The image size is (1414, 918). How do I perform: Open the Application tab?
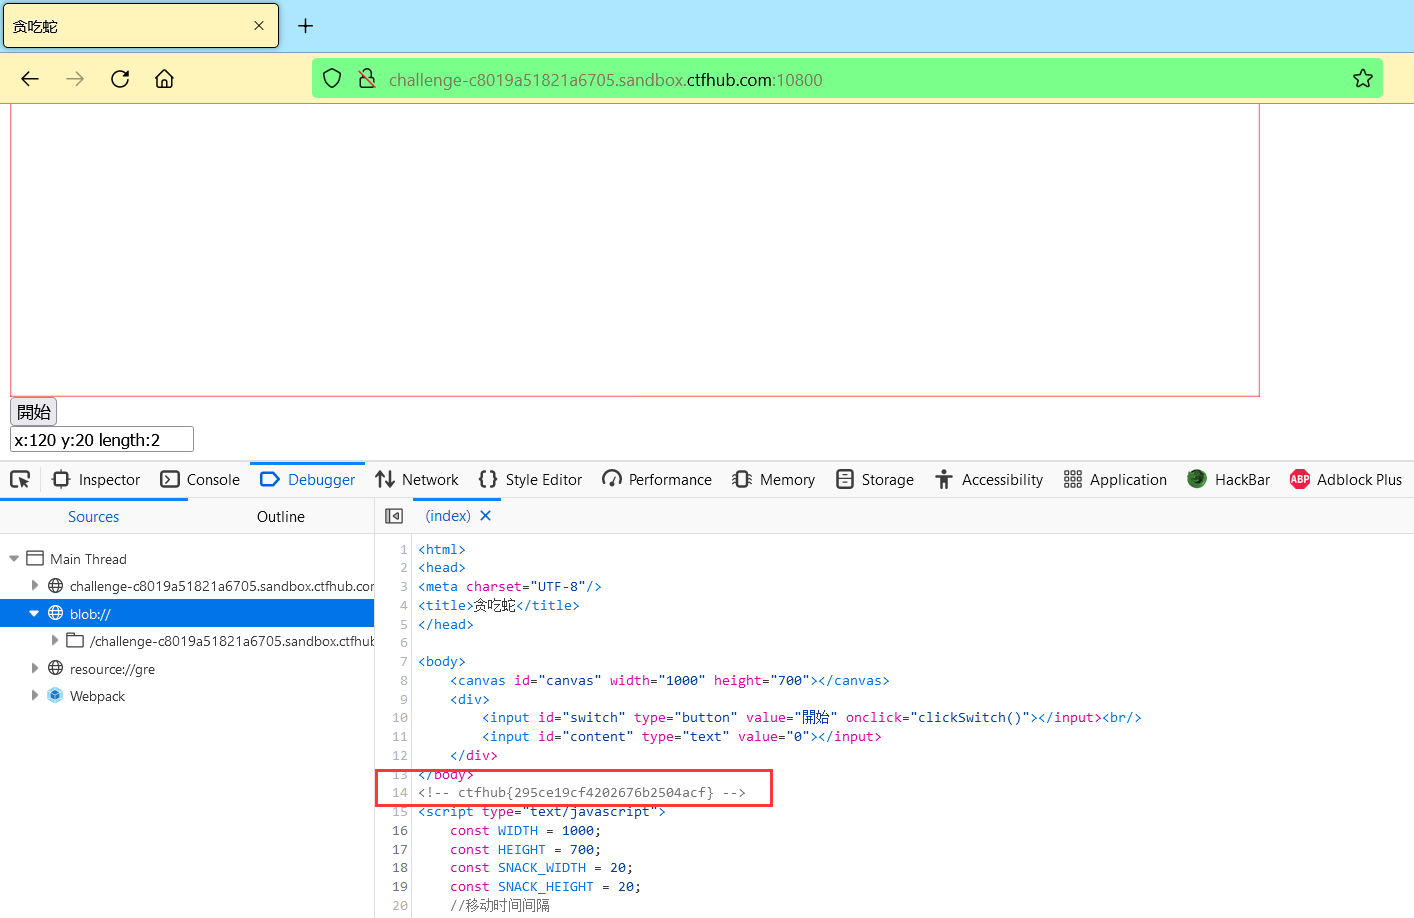click(1115, 480)
